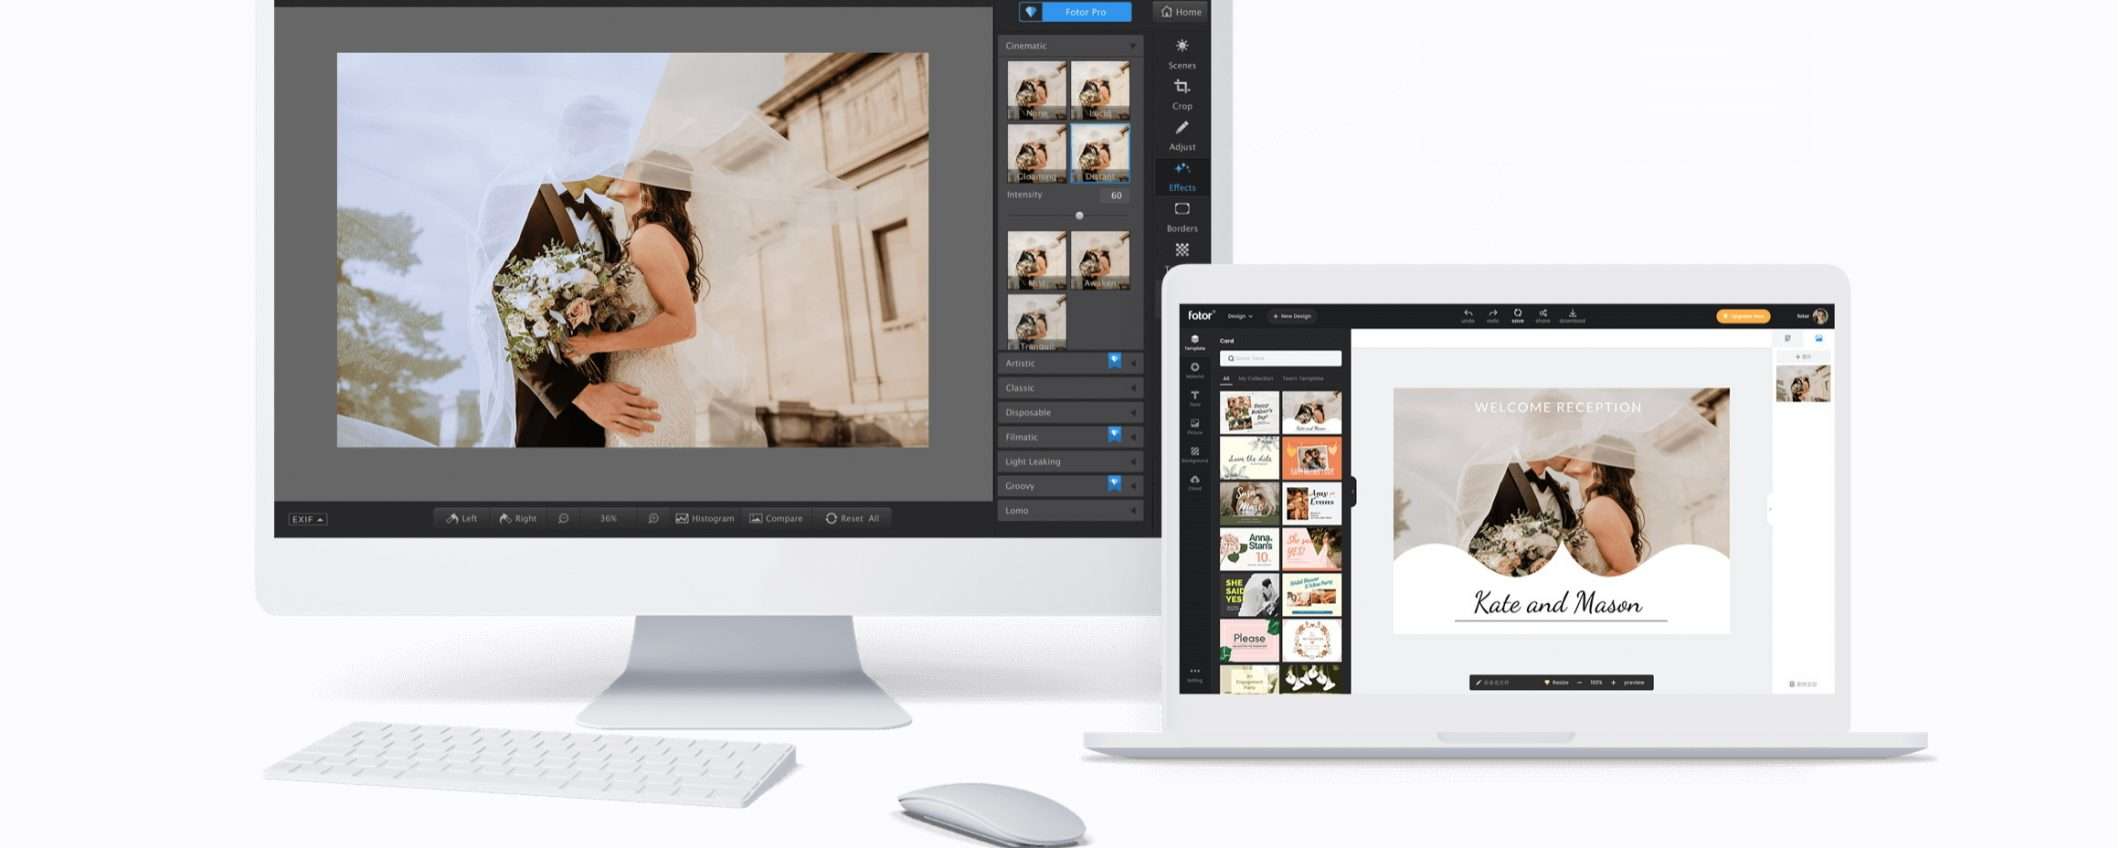Click the redo icon in fotor design editor
This screenshot has width=2120, height=848.
(x=1493, y=315)
